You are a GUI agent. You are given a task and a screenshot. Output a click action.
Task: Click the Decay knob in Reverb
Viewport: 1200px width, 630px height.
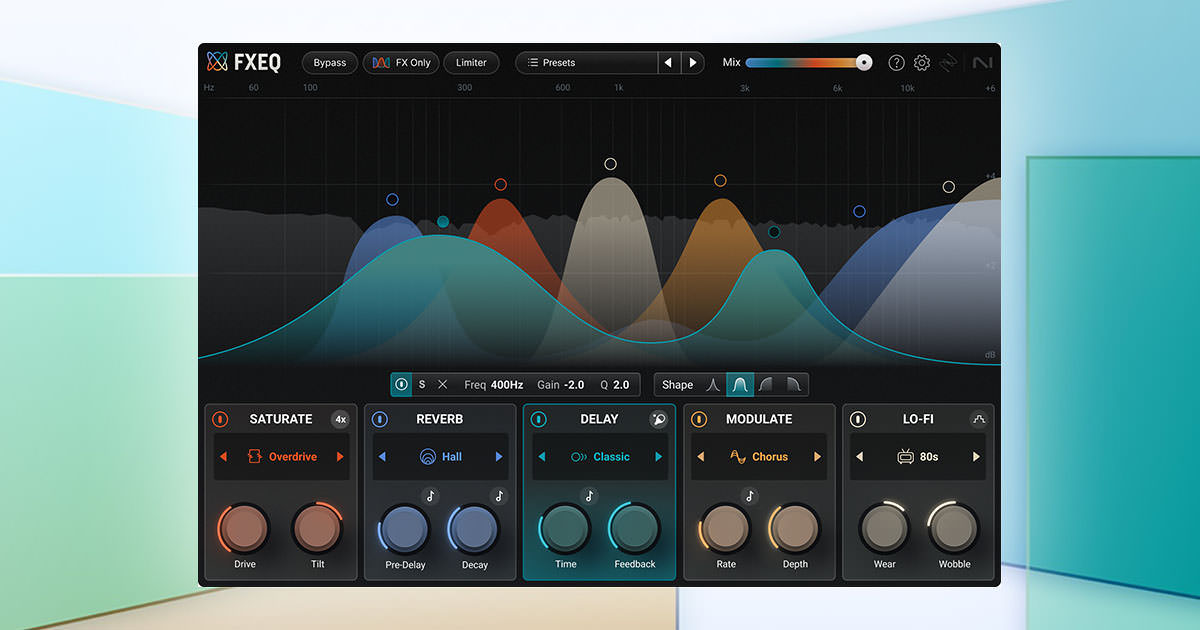coord(474,529)
